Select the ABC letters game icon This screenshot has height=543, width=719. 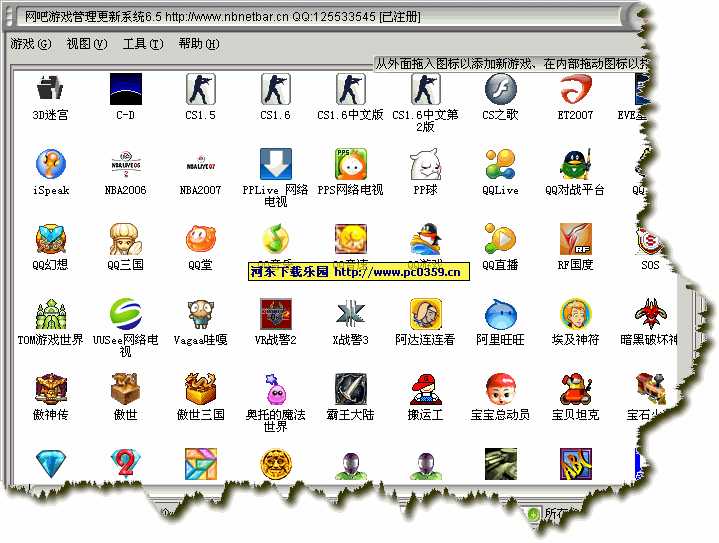coord(575,464)
